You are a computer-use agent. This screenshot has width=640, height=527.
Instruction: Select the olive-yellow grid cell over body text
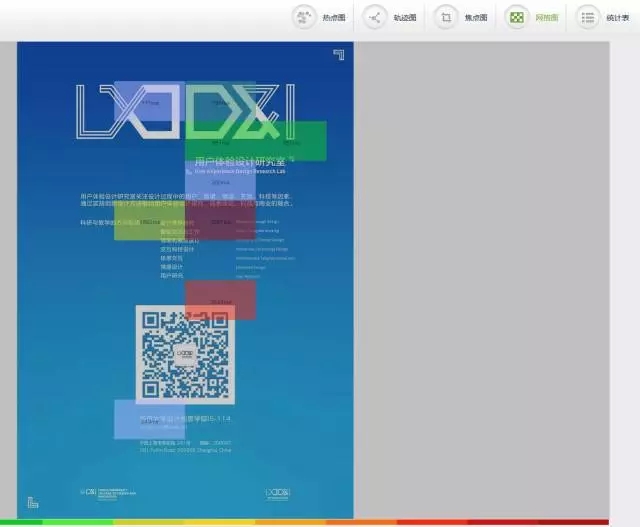click(x=149, y=220)
